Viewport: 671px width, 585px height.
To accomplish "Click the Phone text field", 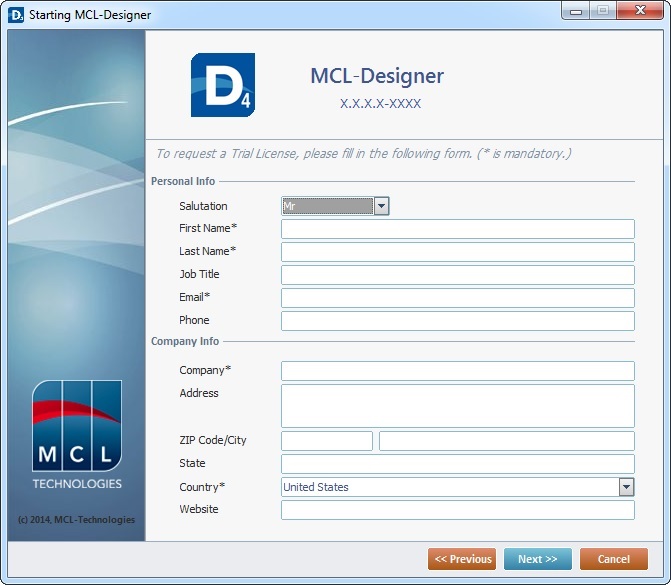I will click(x=457, y=321).
